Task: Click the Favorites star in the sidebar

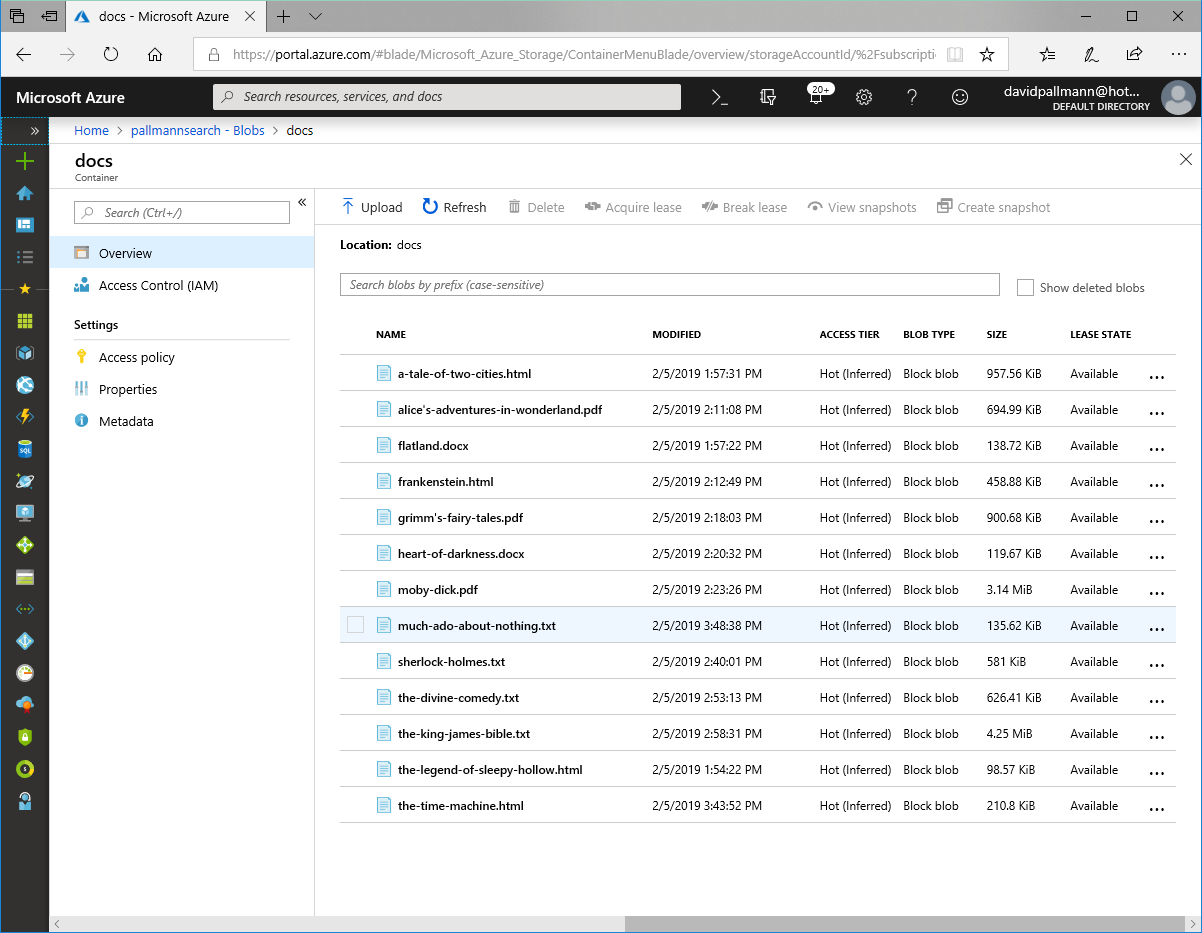Action: pyautogui.click(x=24, y=290)
